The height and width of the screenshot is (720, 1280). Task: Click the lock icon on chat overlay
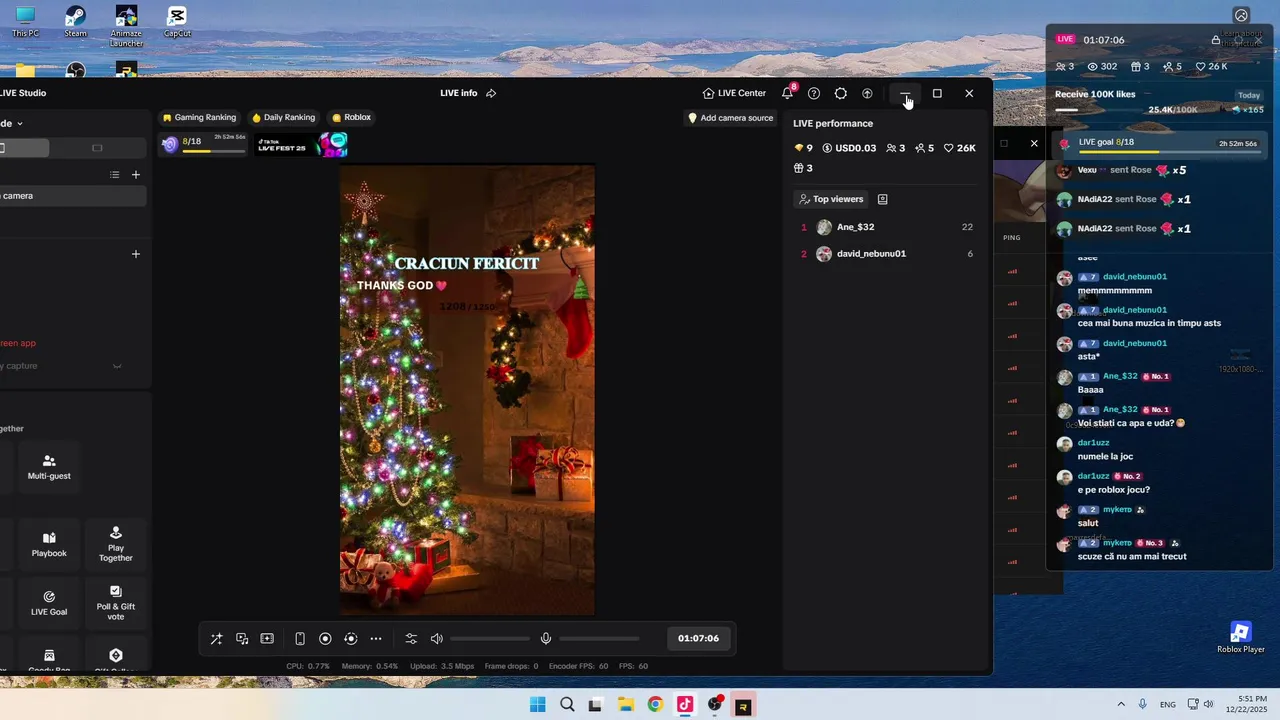coord(1215,40)
